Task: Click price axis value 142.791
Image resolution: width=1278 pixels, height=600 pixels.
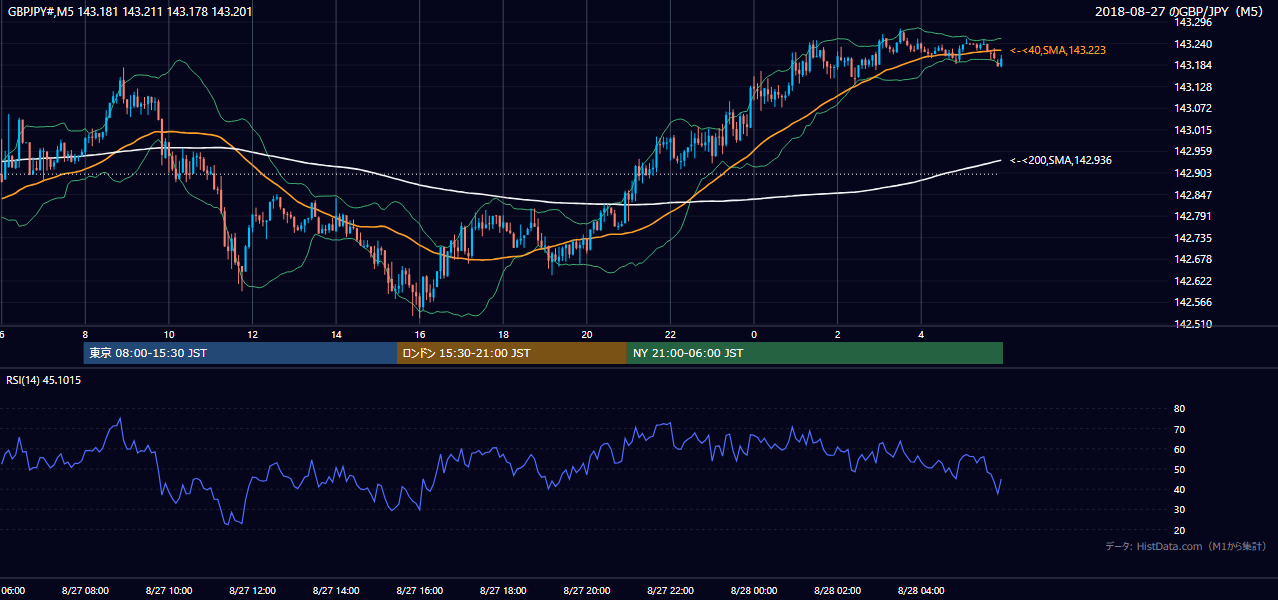Action: [x=1192, y=216]
